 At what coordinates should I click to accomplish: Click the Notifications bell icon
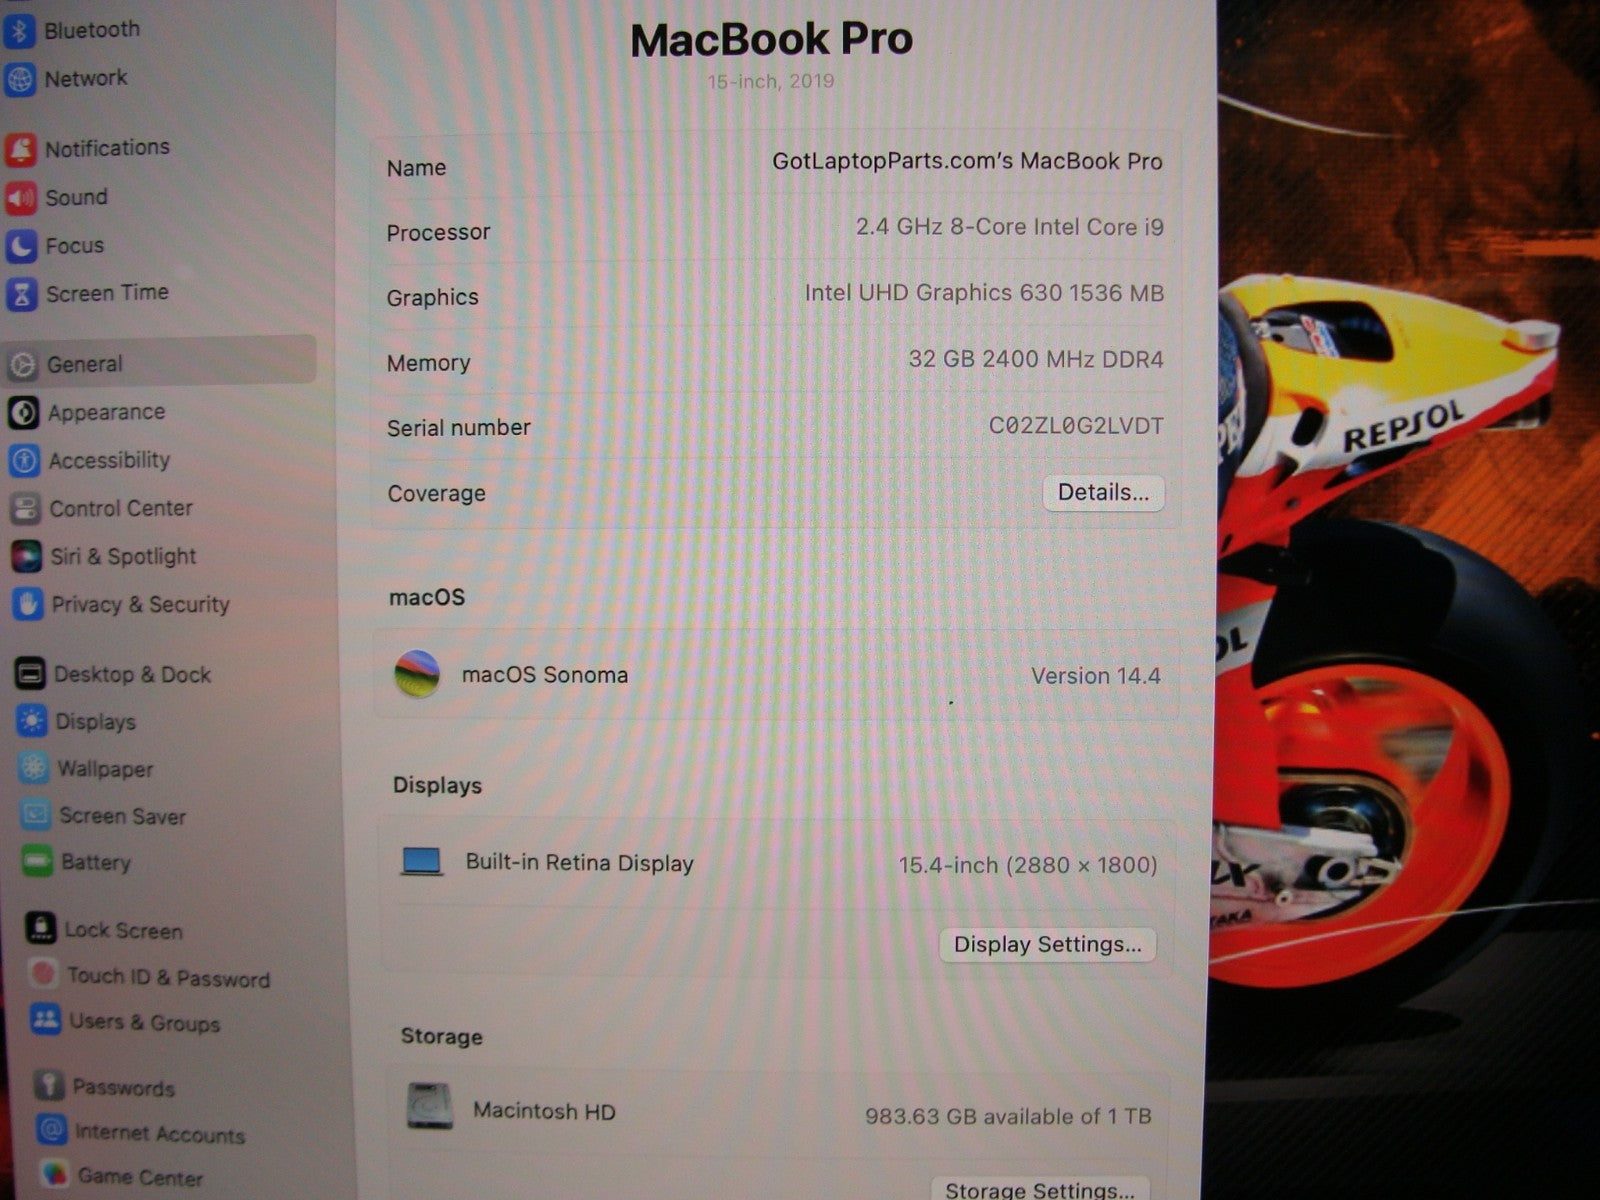coord(21,149)
